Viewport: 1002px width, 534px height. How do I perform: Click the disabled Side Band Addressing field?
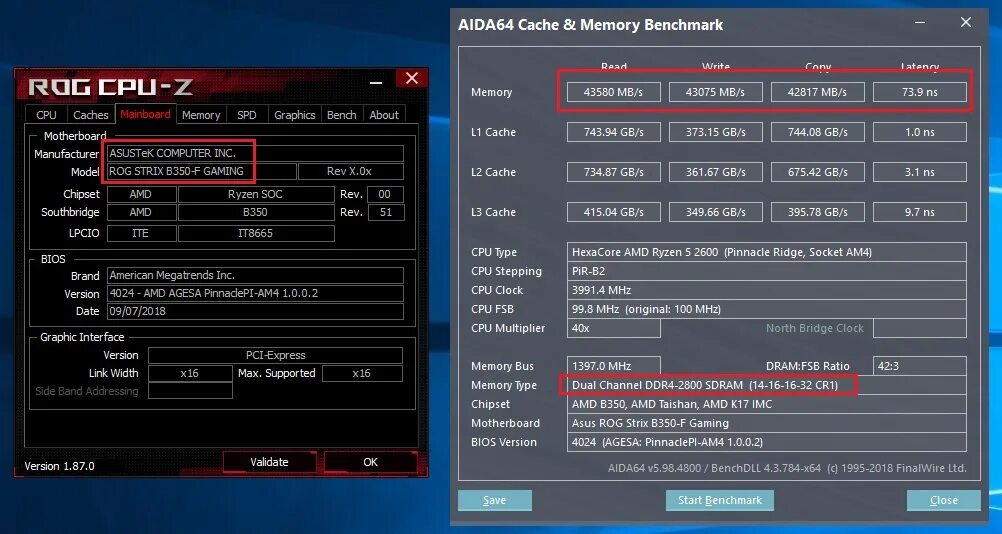tap(190, 391)
